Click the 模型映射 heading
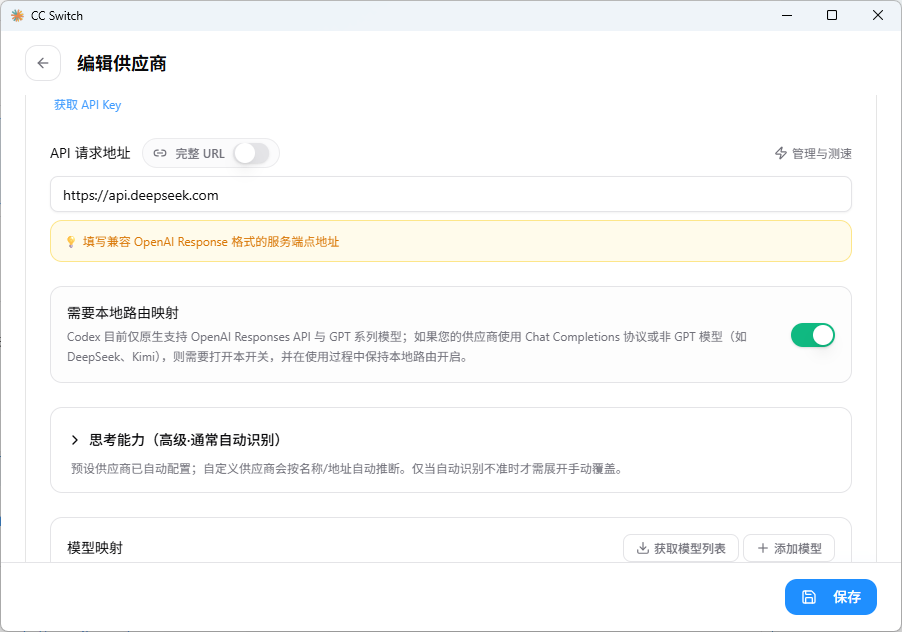The width and height of the screenshot is (902, 632). tap(95, 548)
